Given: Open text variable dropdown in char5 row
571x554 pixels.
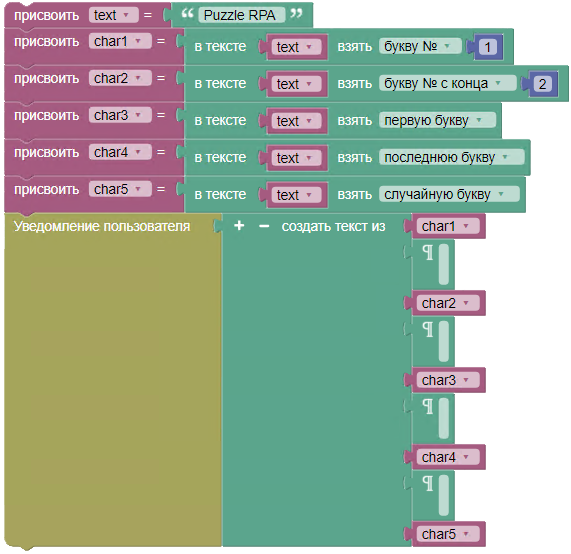Looking at the screenshot, I should click(x=296, y=195).
